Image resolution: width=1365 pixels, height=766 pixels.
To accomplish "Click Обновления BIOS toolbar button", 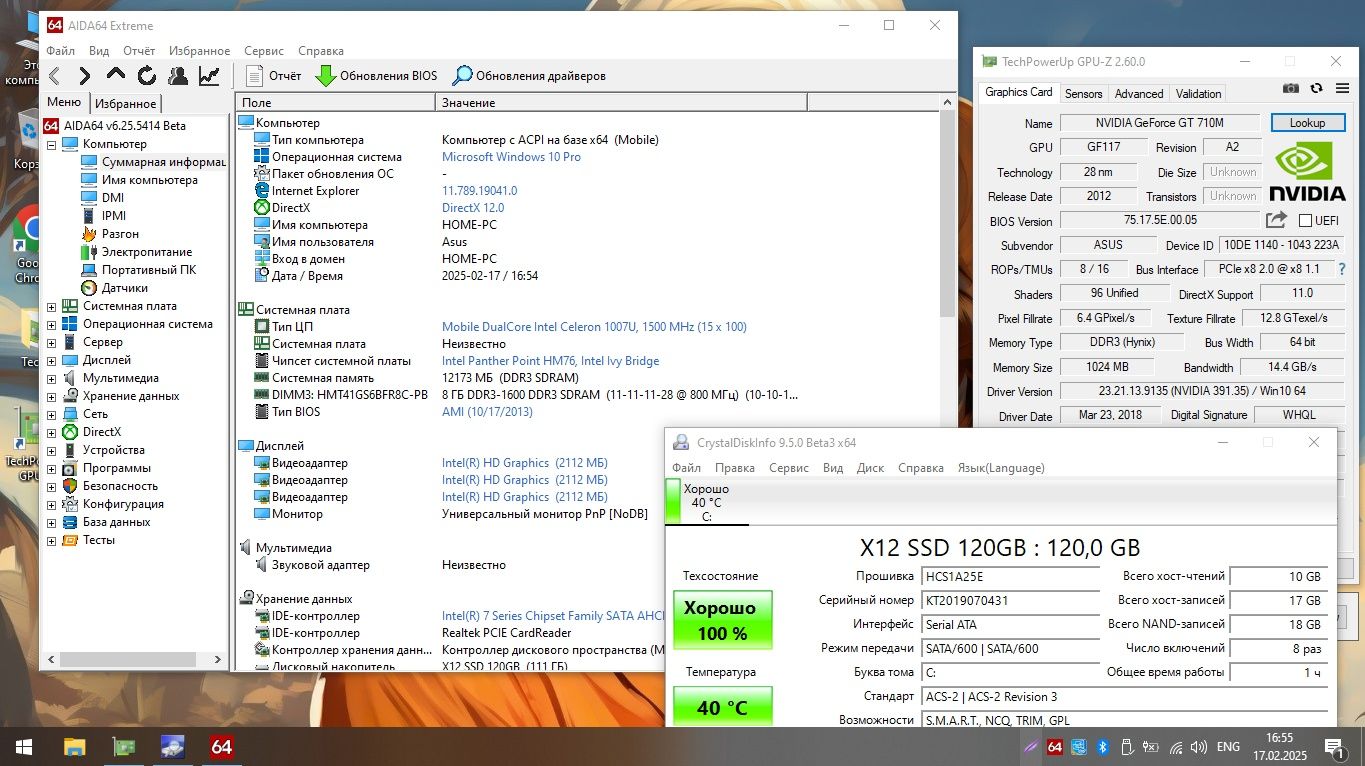I will (376, 76).
